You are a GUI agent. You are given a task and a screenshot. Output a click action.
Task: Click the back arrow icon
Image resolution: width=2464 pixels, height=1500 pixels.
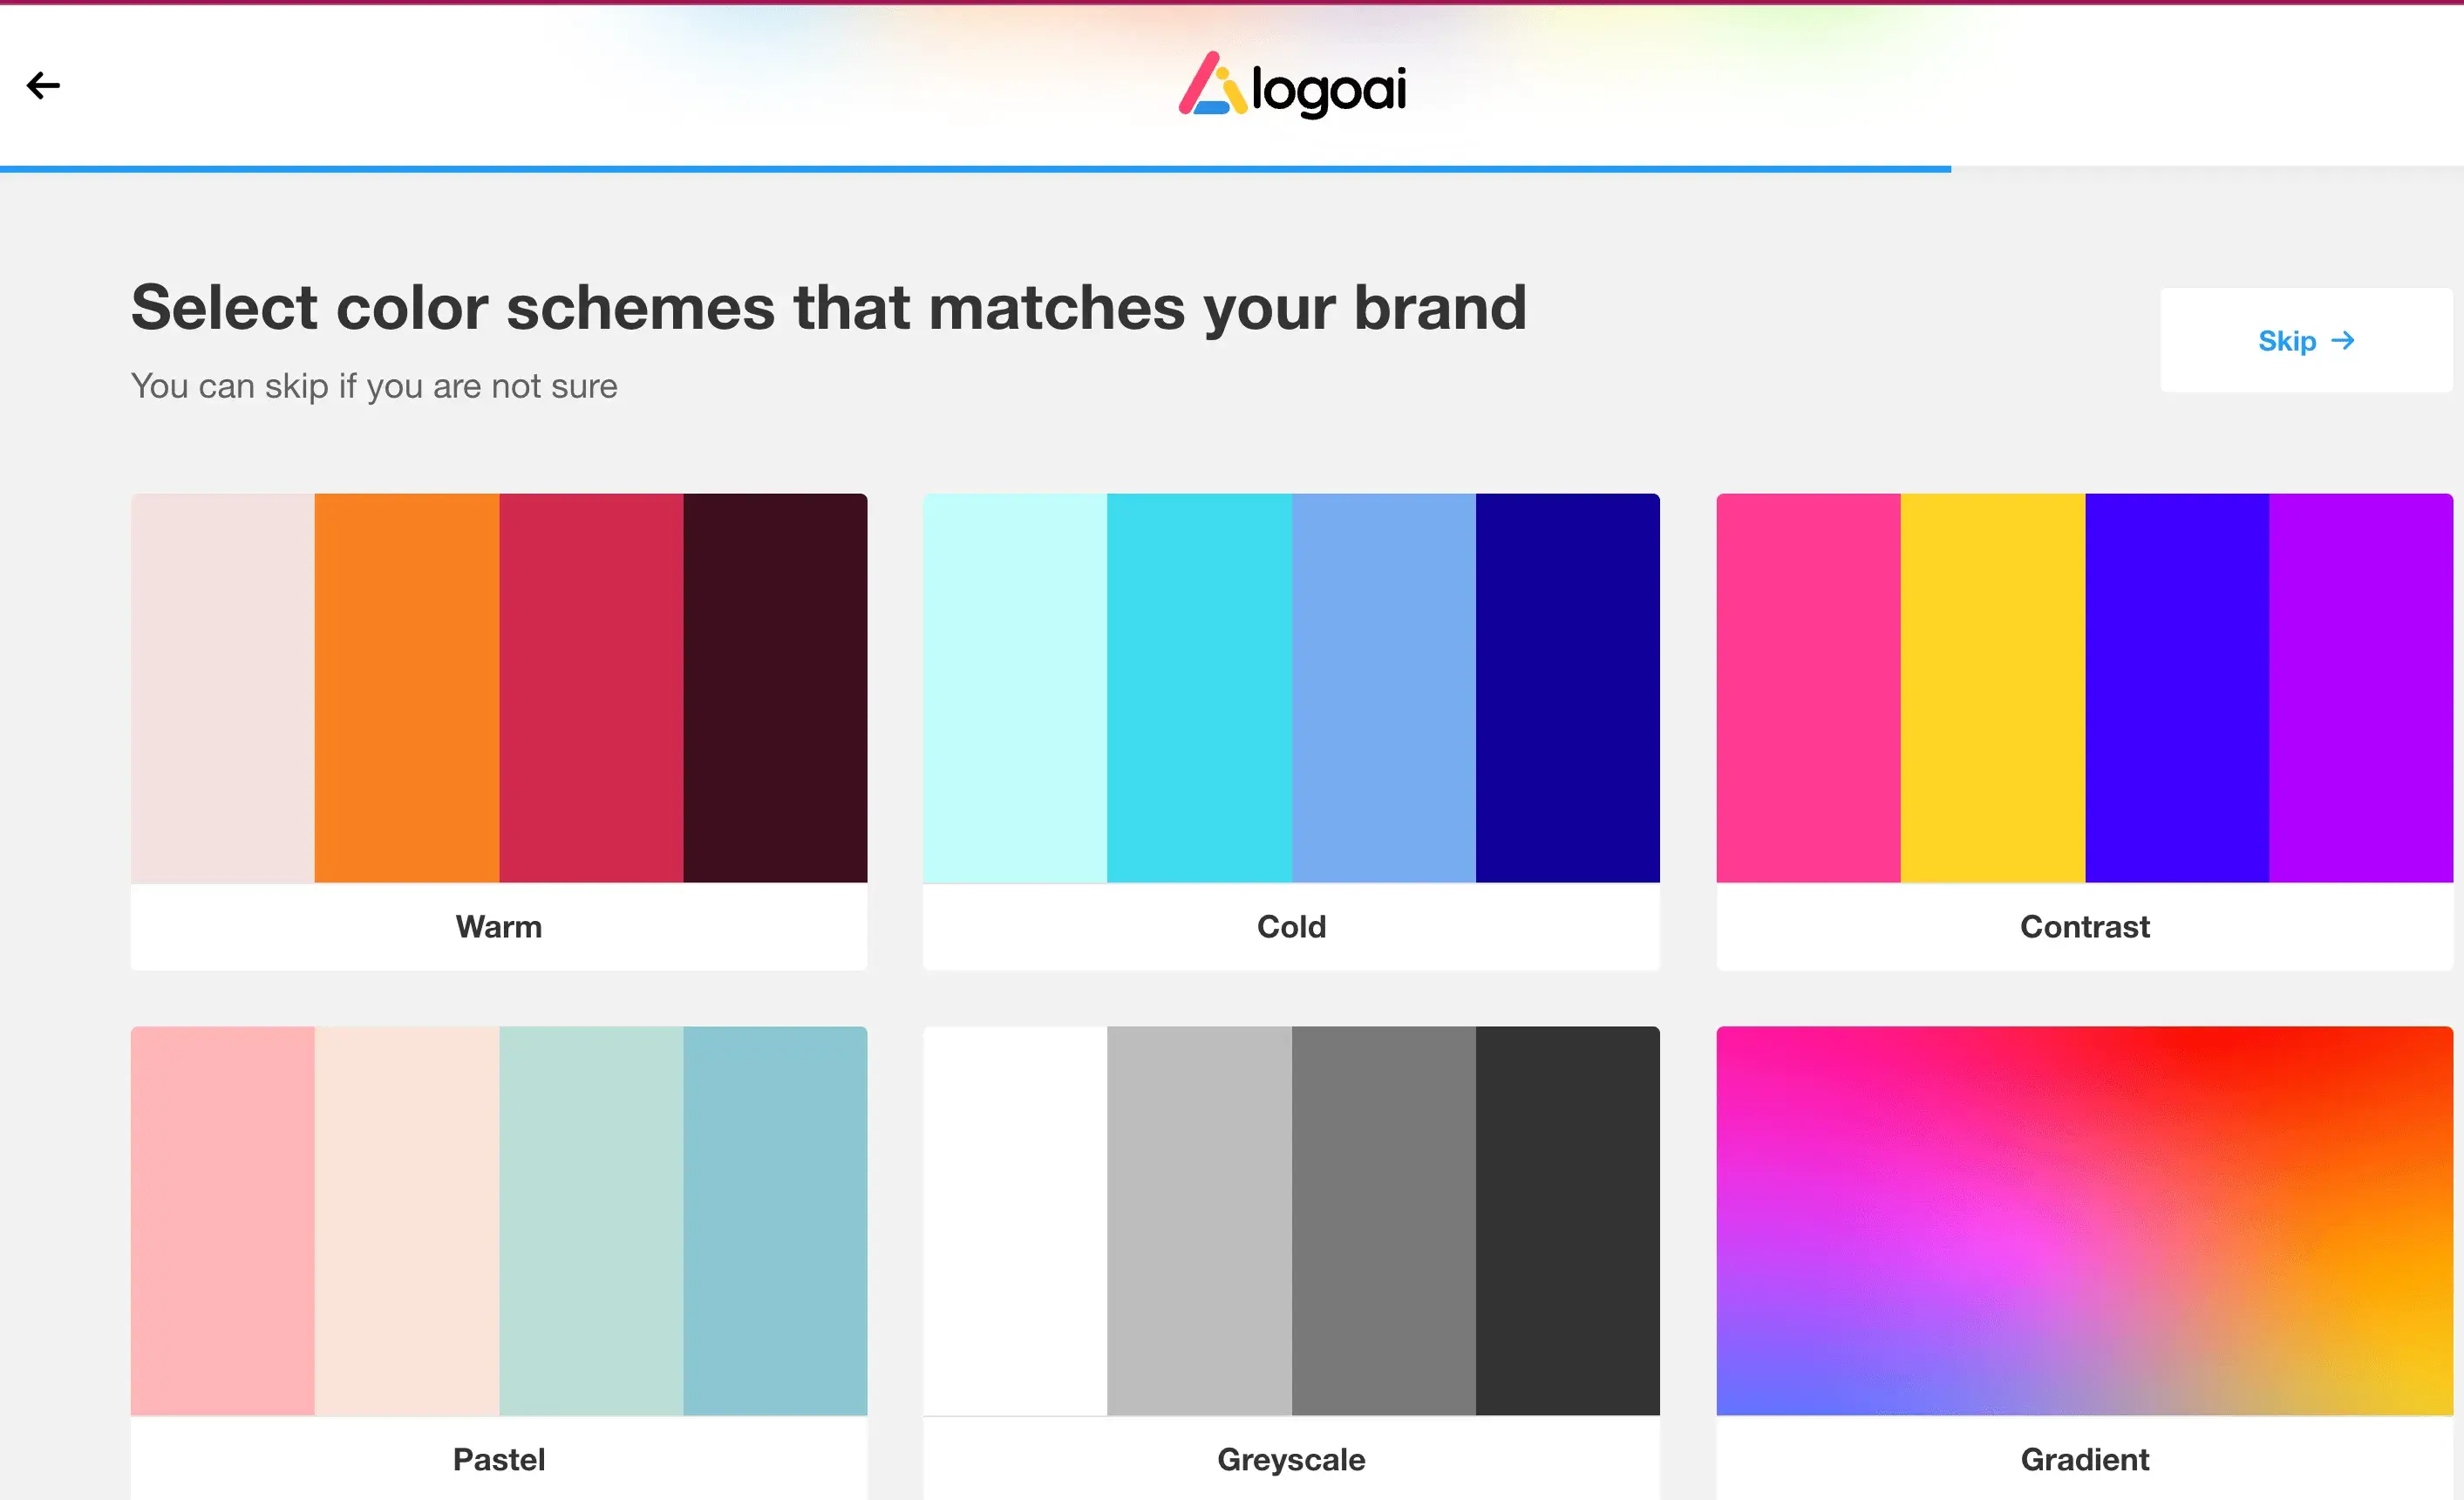click(x=43, y=86)
